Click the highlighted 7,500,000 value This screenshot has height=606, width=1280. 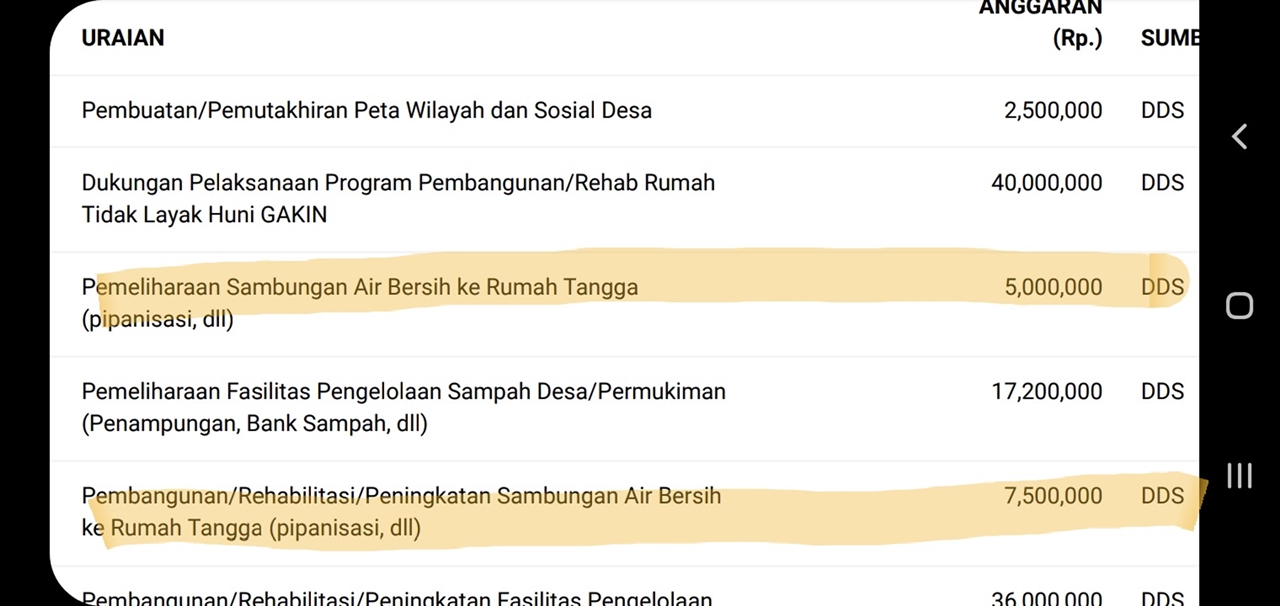click(x=1053, y=495)
